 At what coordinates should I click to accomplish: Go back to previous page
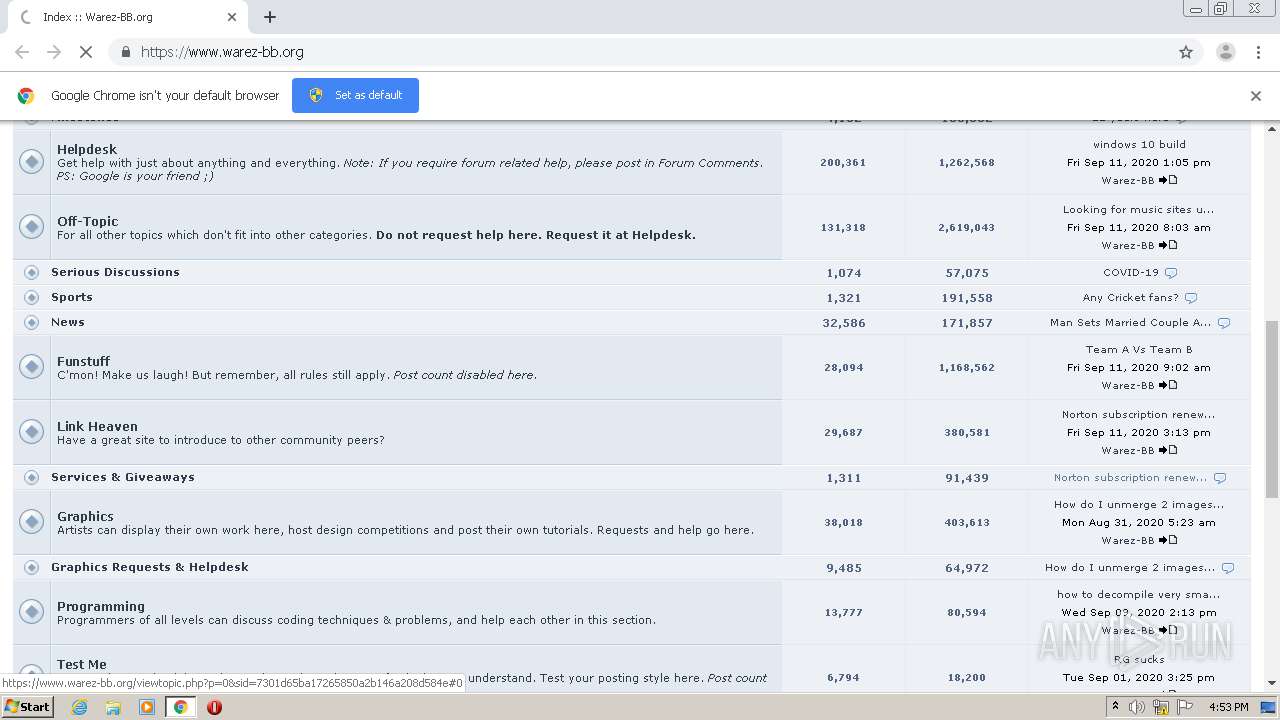pos(22,52)
